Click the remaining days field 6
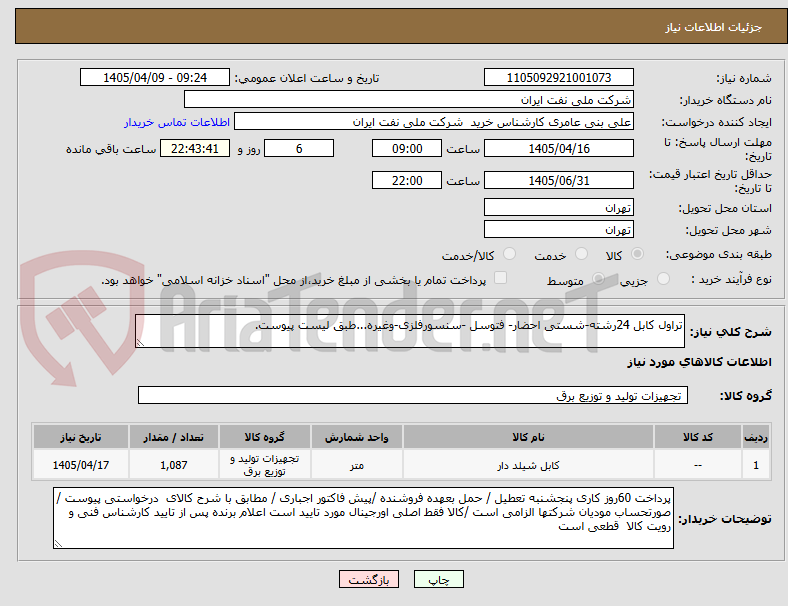Screen dimensions: 788x606 [299, 148]
